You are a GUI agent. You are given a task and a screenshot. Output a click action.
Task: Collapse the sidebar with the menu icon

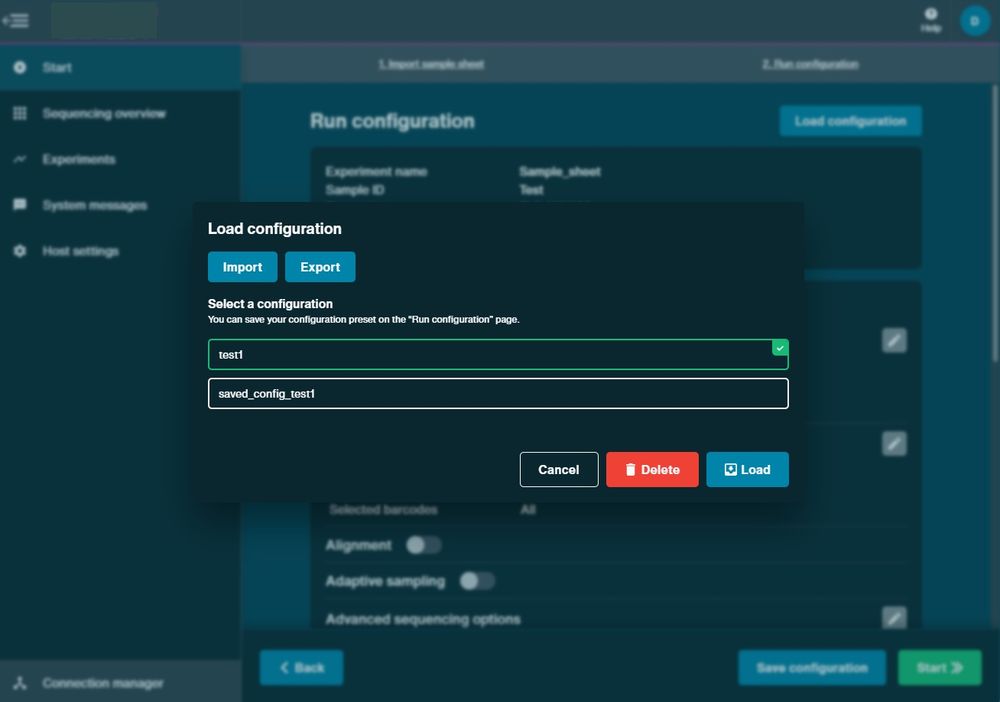point(16,20)
